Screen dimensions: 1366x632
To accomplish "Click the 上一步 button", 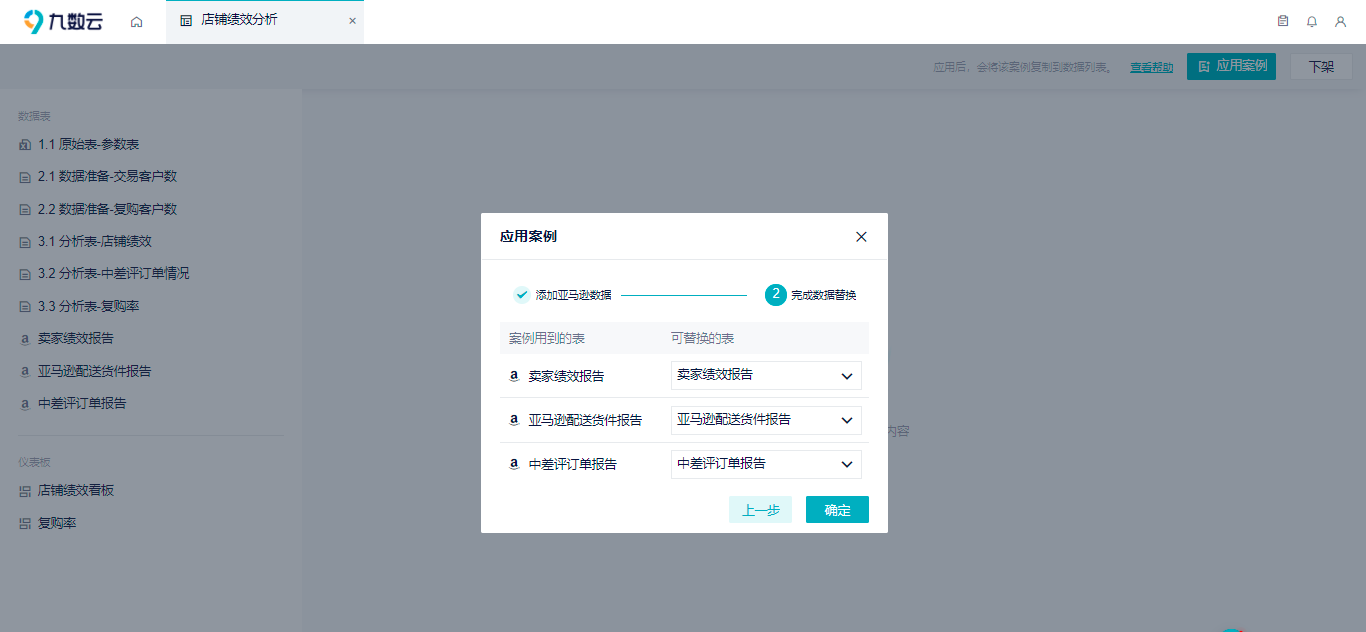I will click(x=761, y=510).
